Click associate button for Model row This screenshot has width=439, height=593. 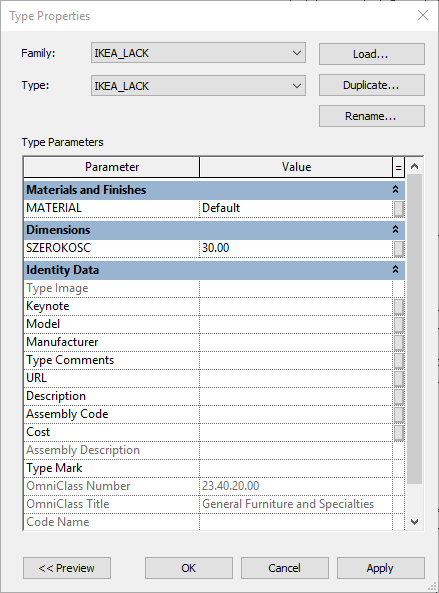coord(399,324)
